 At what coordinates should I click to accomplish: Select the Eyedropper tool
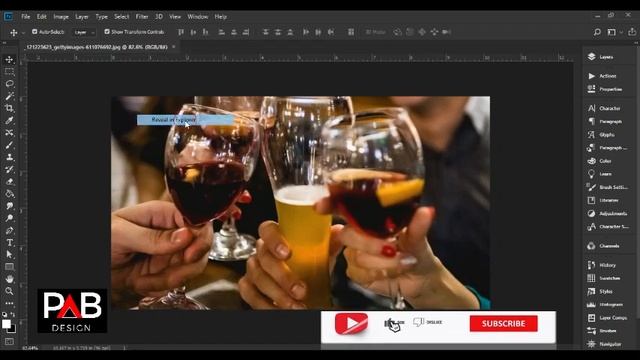tap(9, 120)
